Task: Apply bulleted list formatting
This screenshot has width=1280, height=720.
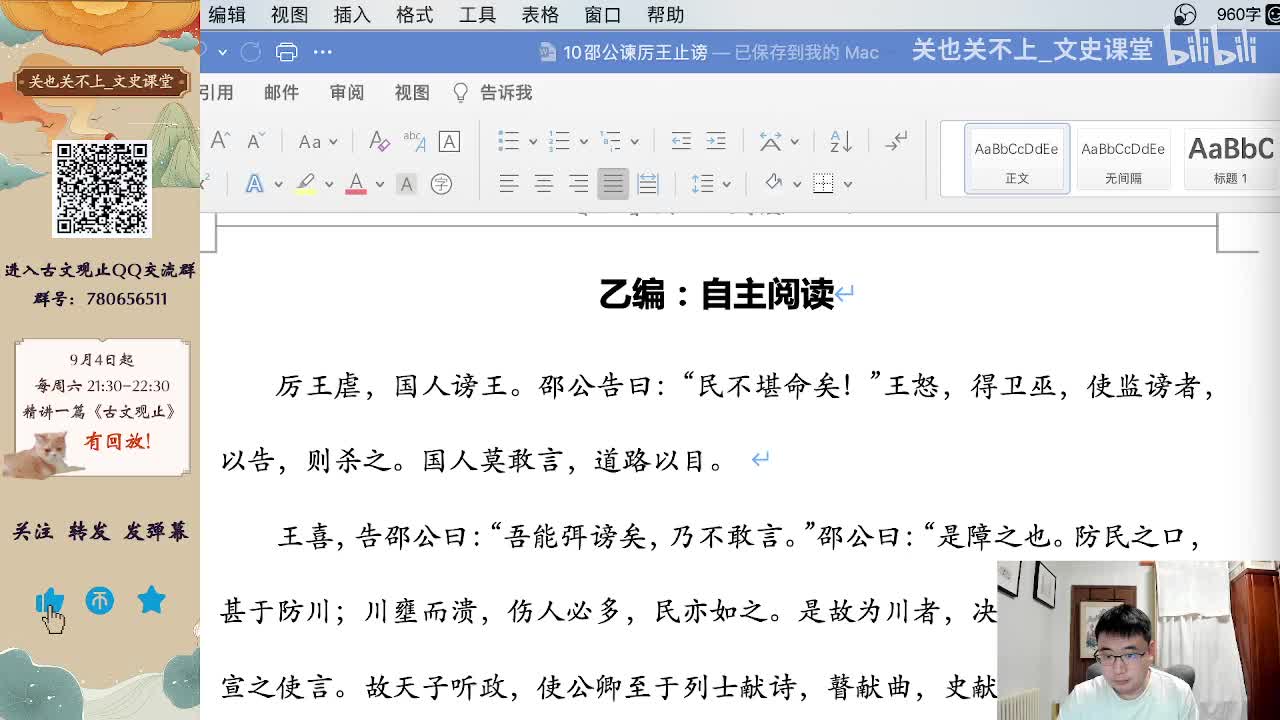Action: [x=509, y=141]
